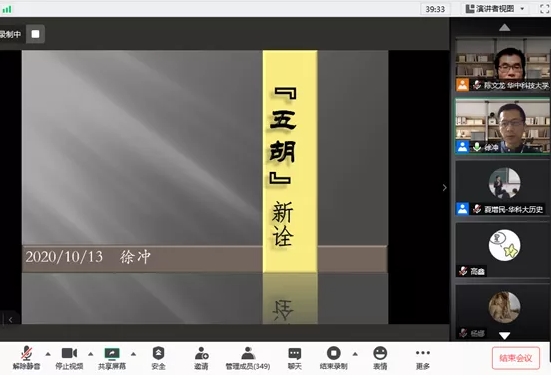Image resolution: width=551 pixels, height=379 pixels.
Task: Click orange profile icon on 陈文龙 tile
Action: click(462, 85)
